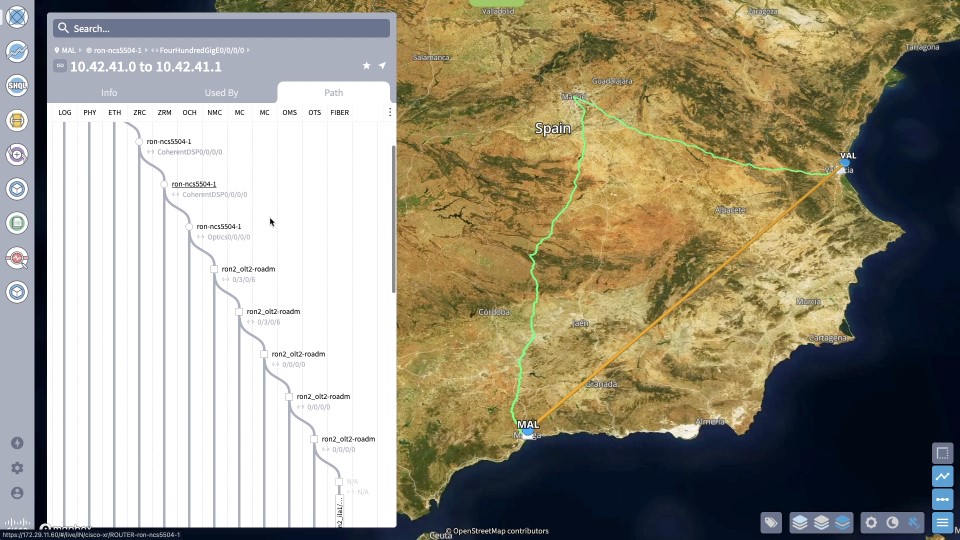The image size is (960, 540).
Task: Click the MAL site marker on map
Action: (528, 431)
